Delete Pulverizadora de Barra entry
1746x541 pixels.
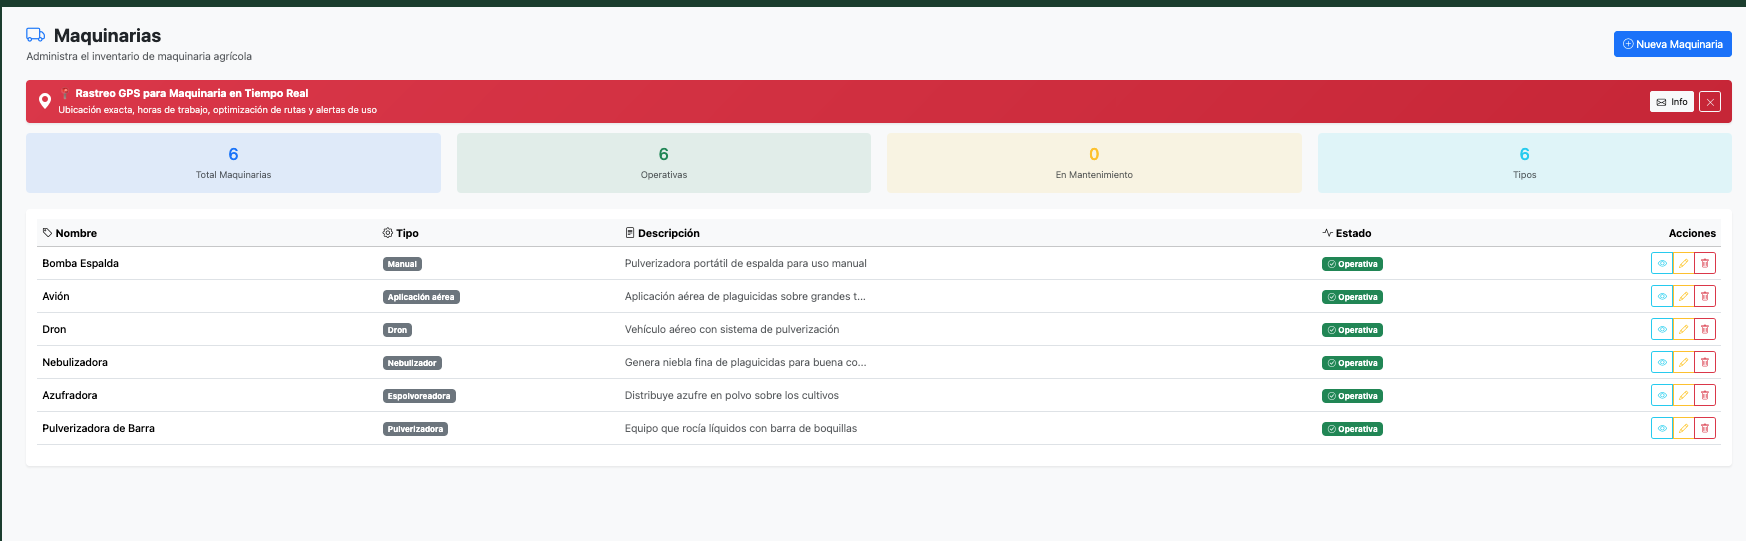(1705, 428)
